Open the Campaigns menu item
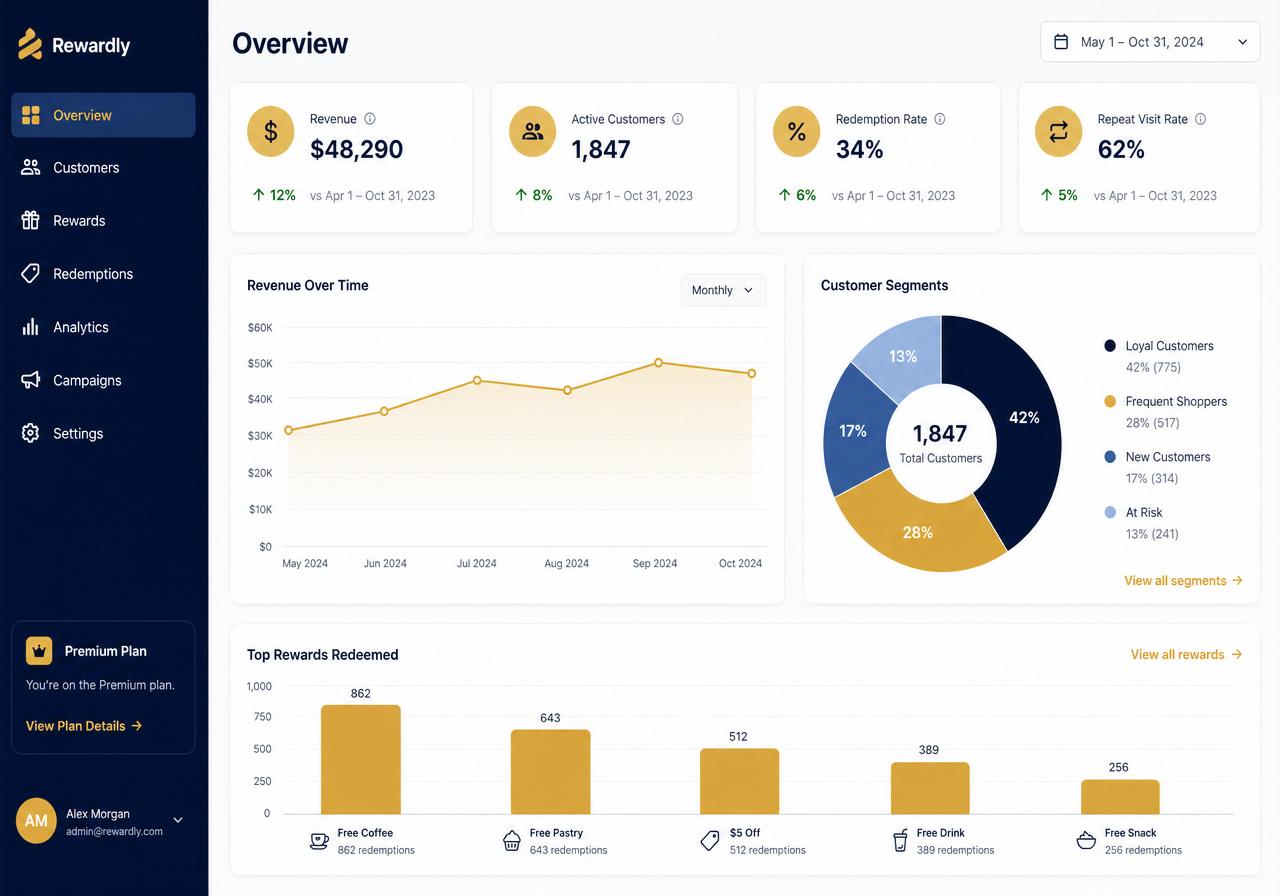The height and width of the screenshot is (896, 1280). point(103,380)
